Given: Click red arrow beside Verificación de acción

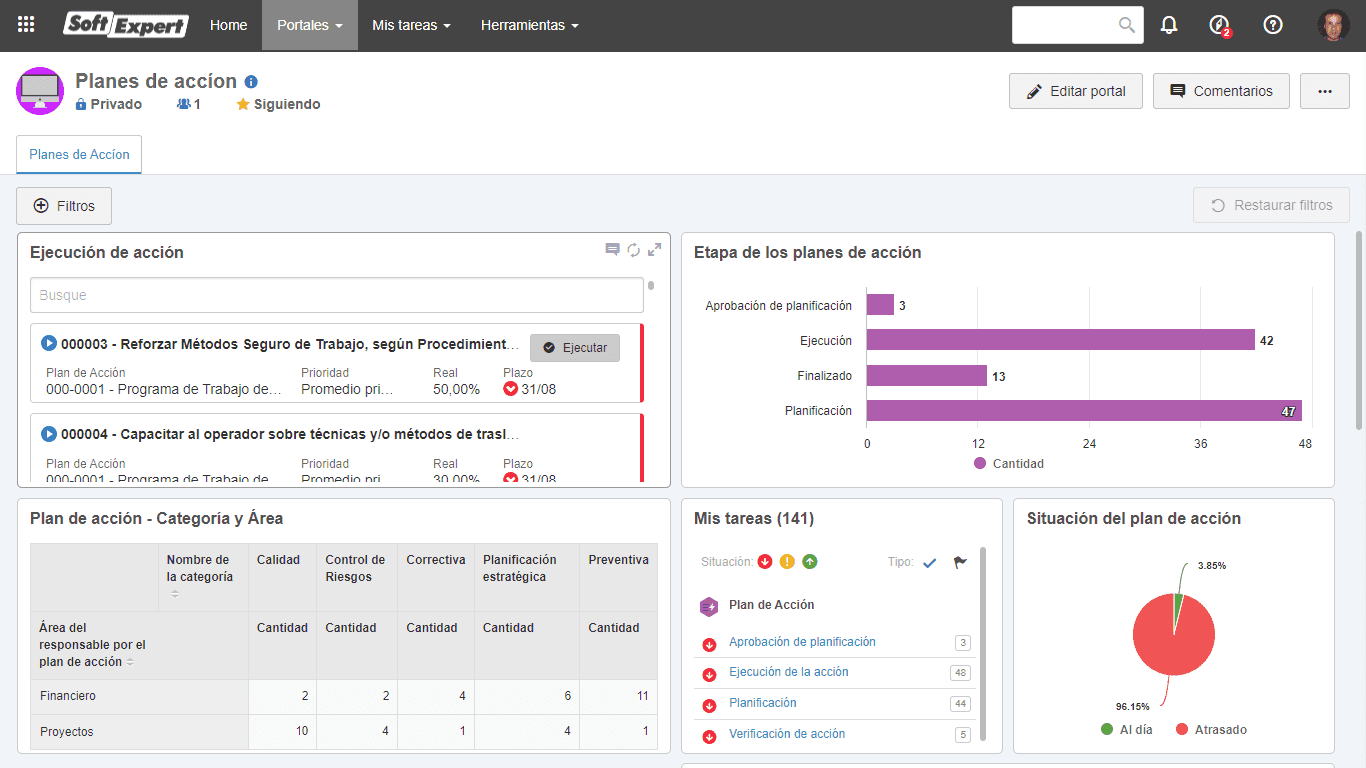Looking at the screenshot, I should (x=710, y=737).
